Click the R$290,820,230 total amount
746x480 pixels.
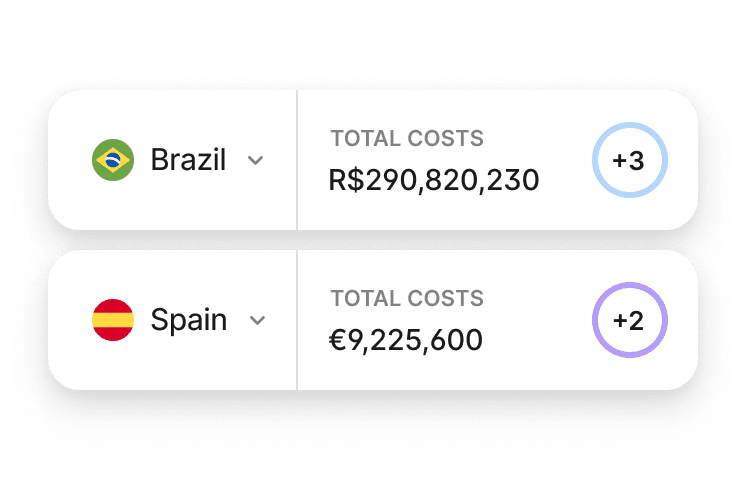434,180
